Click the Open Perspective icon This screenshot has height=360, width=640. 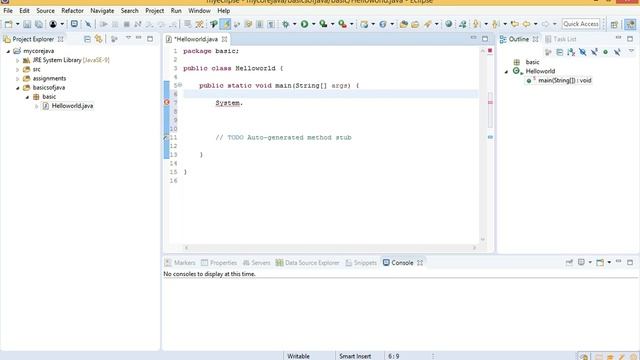(614, 24)
